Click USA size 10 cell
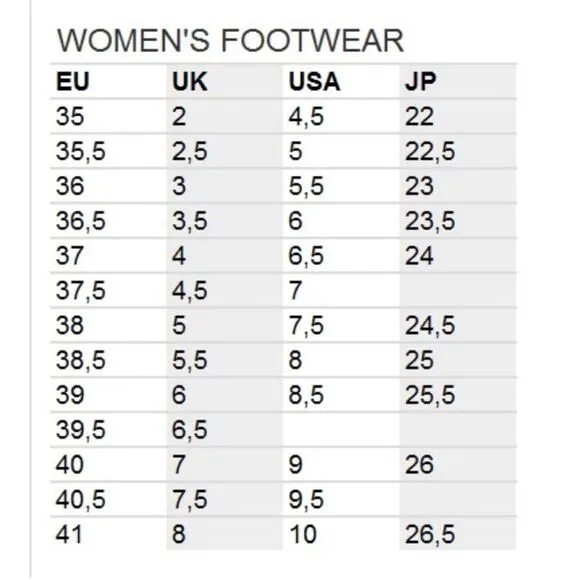 341,534
